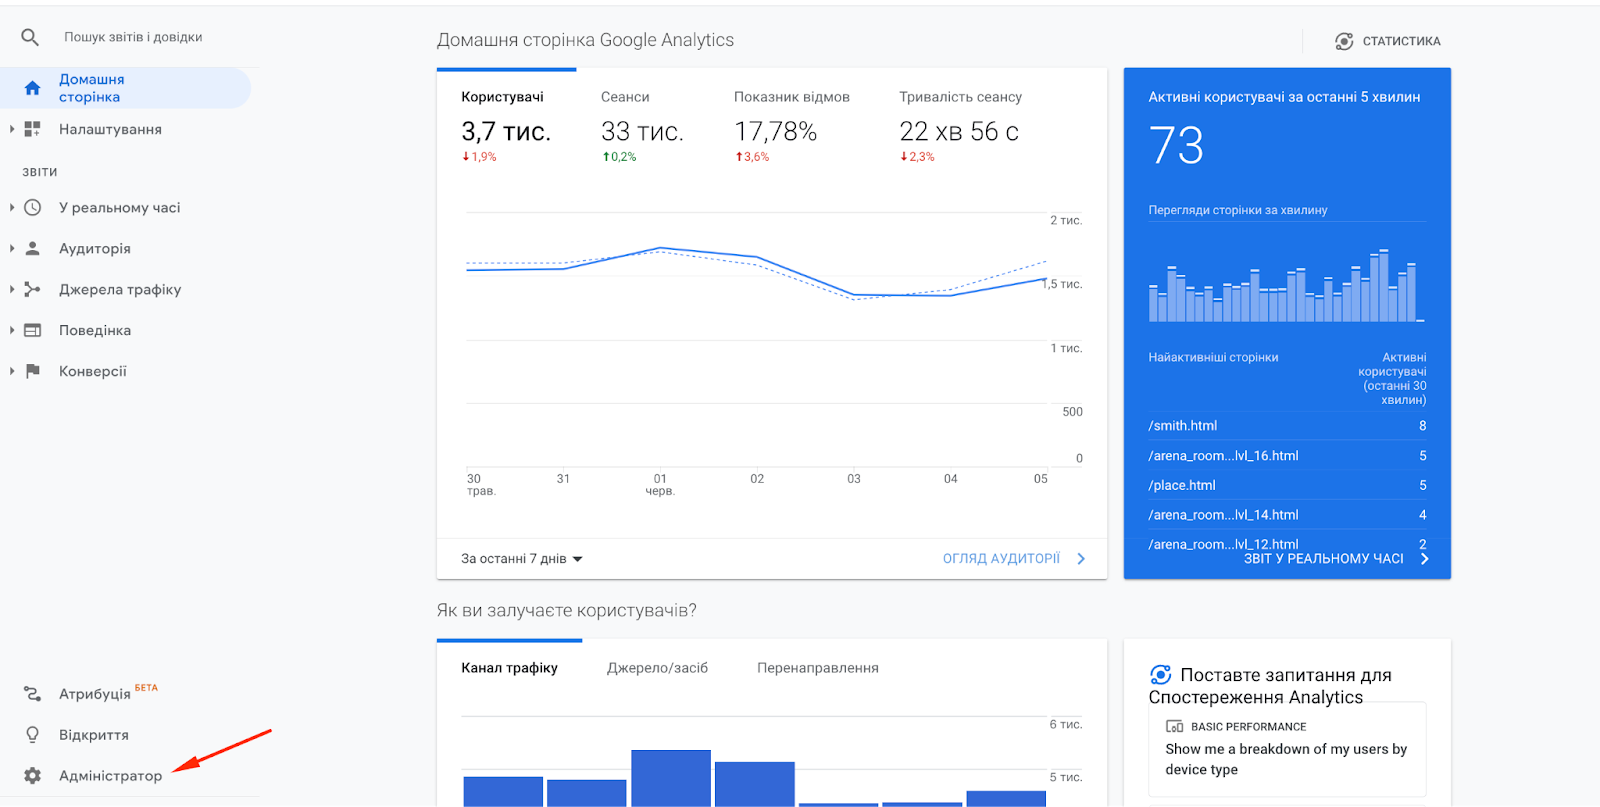Click the 22 хв 56 с session duration value
This screenshot has height=807, width=1600.
click(959, 132)
